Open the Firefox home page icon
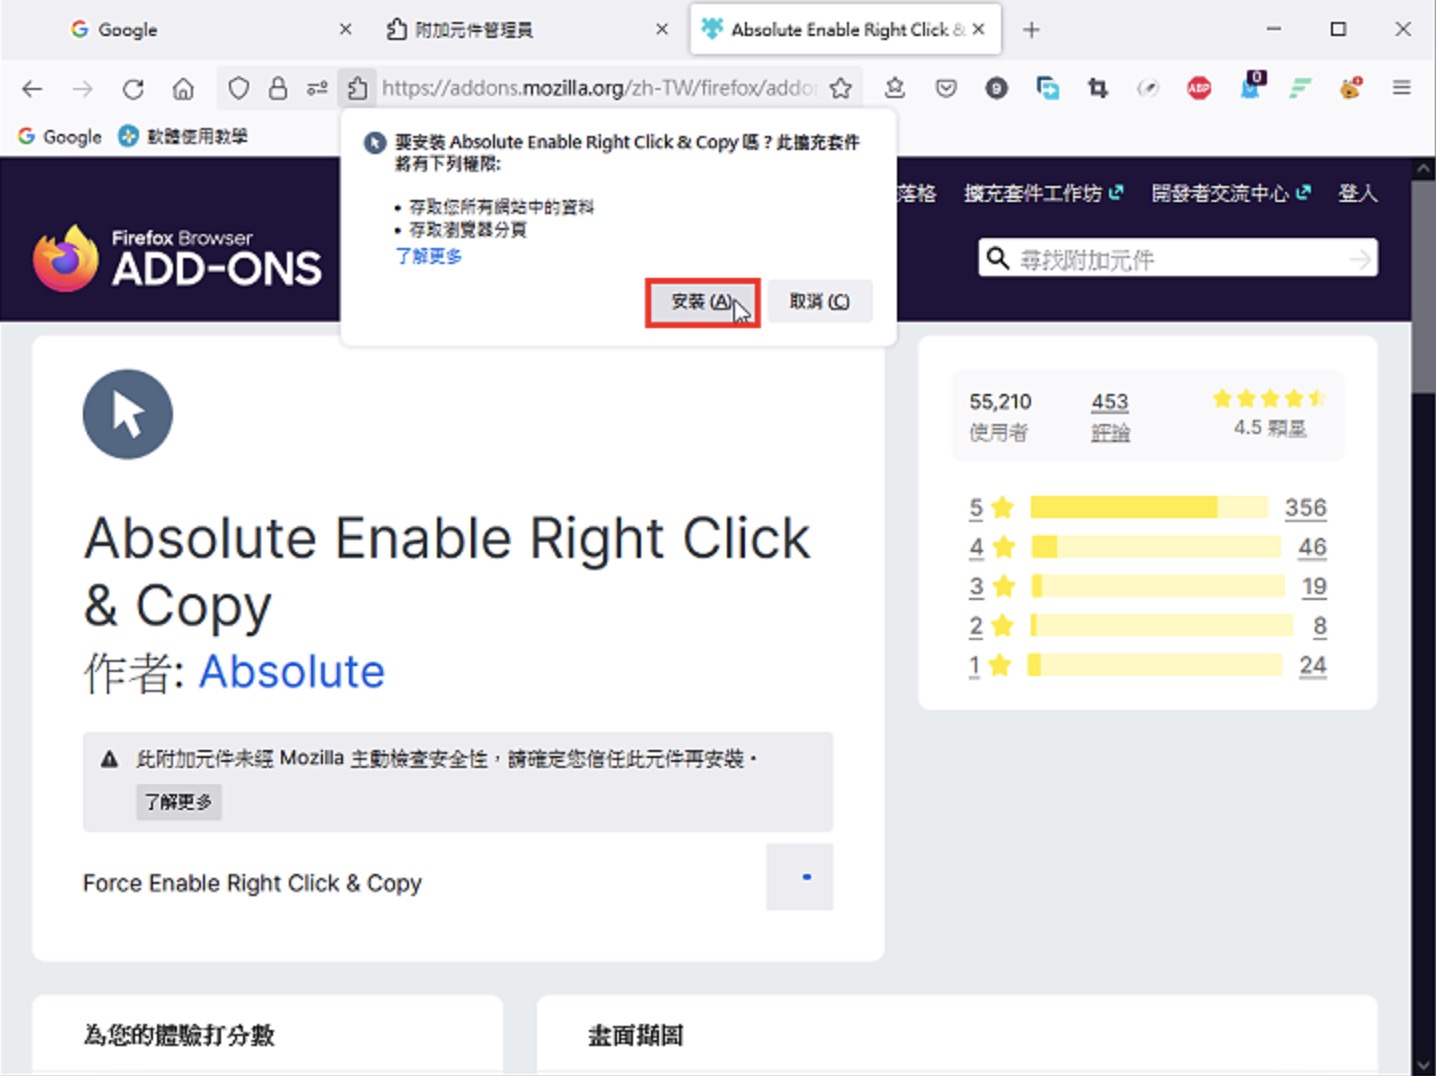Screen dimensions: 1436x1076 pos(183,89)
